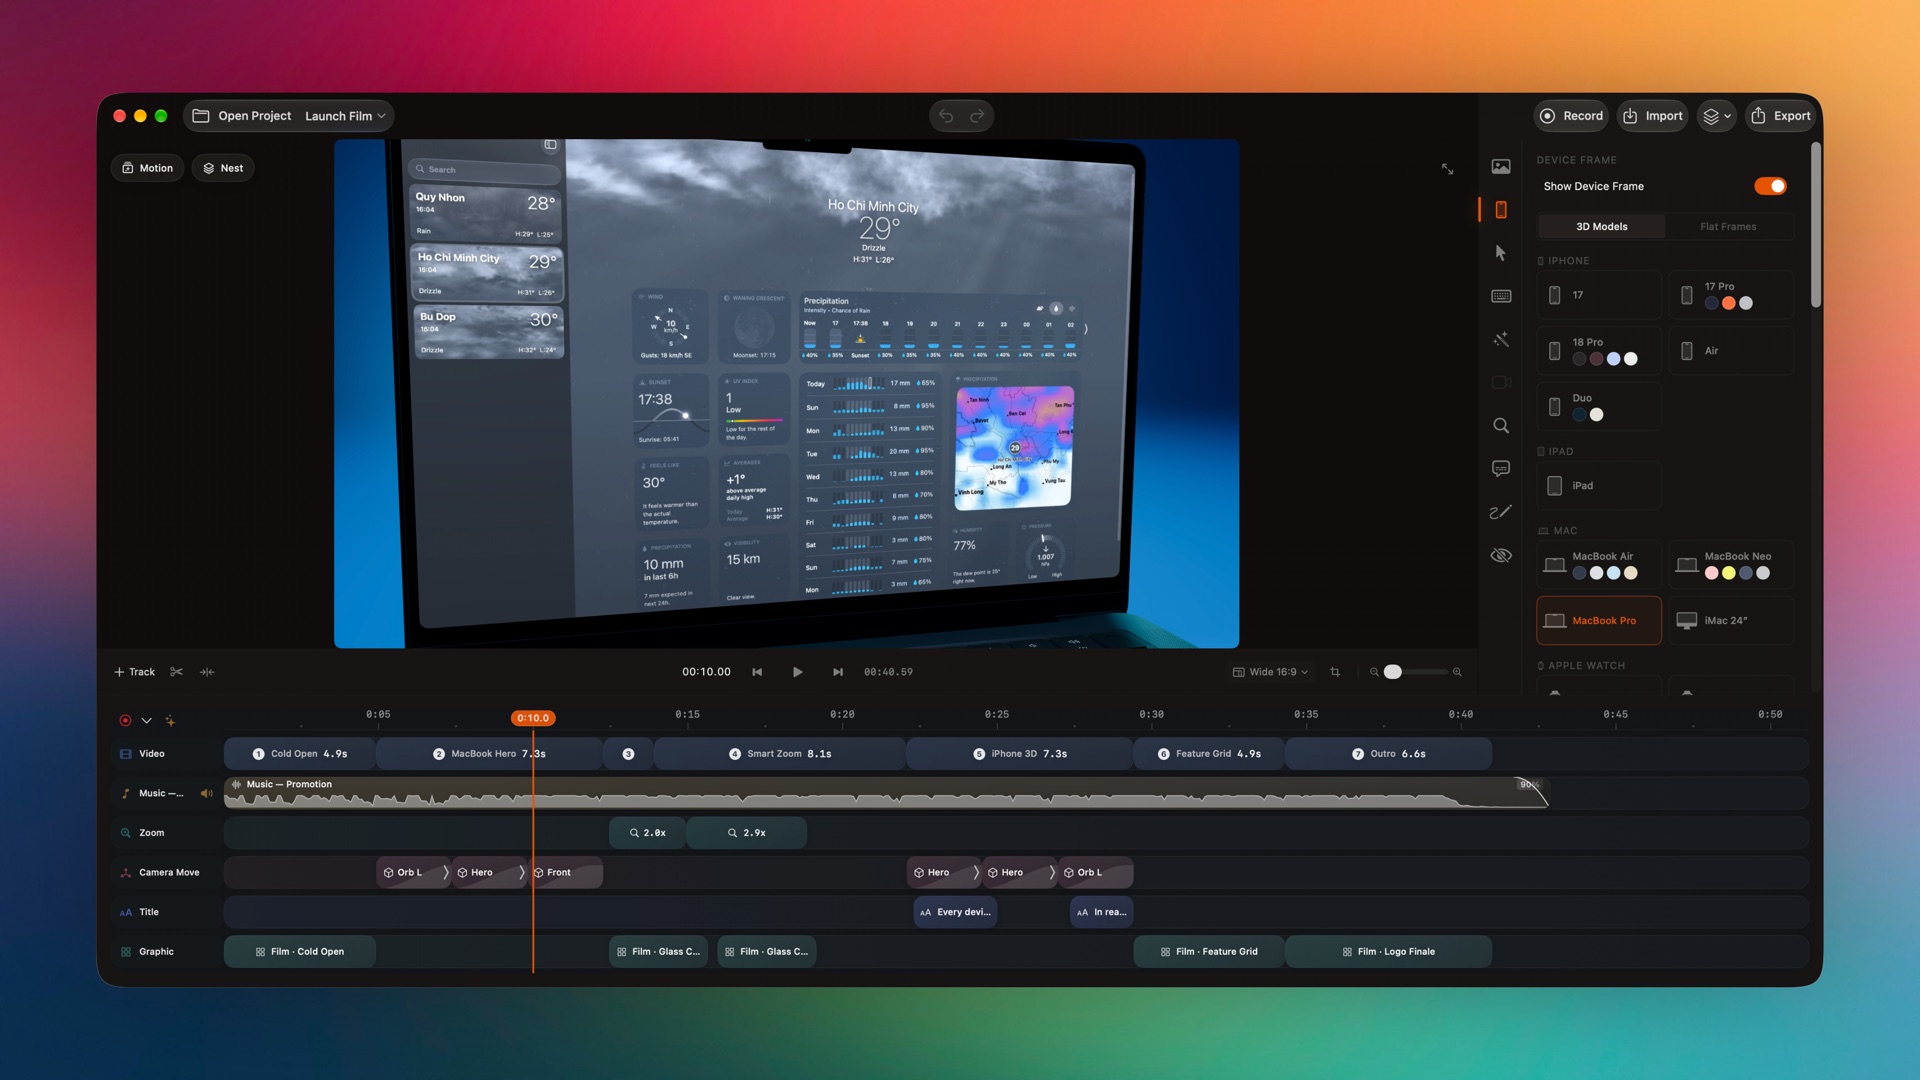Click the timeline zoom-out magnifier icon
Screen dimensions: 1920x1080
1374,672
